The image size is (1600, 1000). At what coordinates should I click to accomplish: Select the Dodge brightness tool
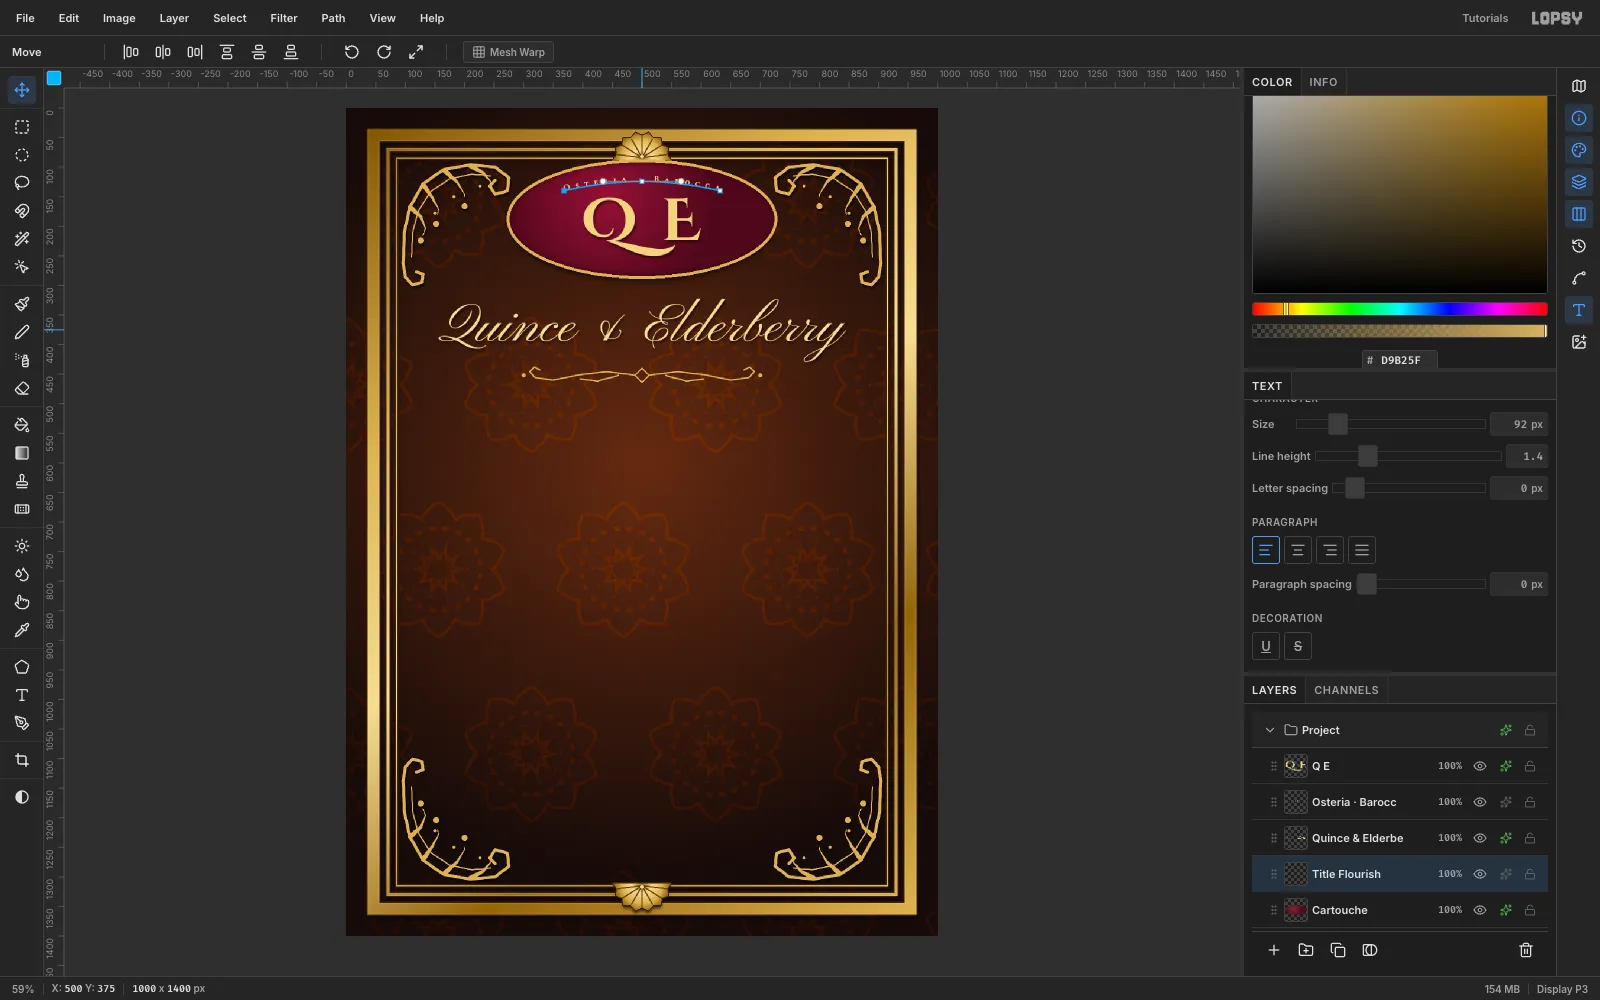tap(21, 546)
